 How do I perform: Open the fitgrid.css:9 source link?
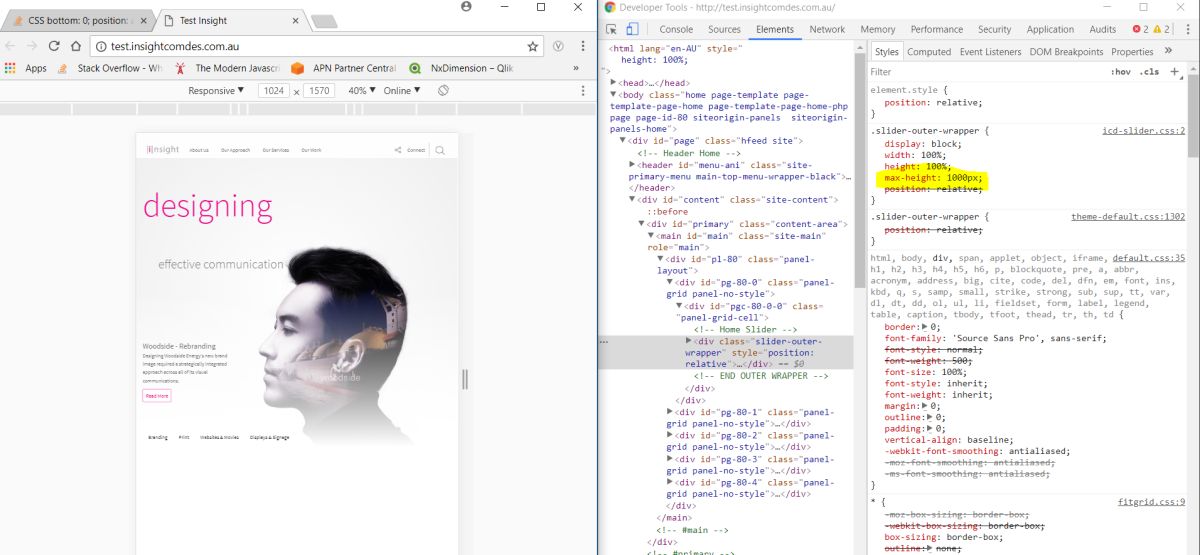1151,502
